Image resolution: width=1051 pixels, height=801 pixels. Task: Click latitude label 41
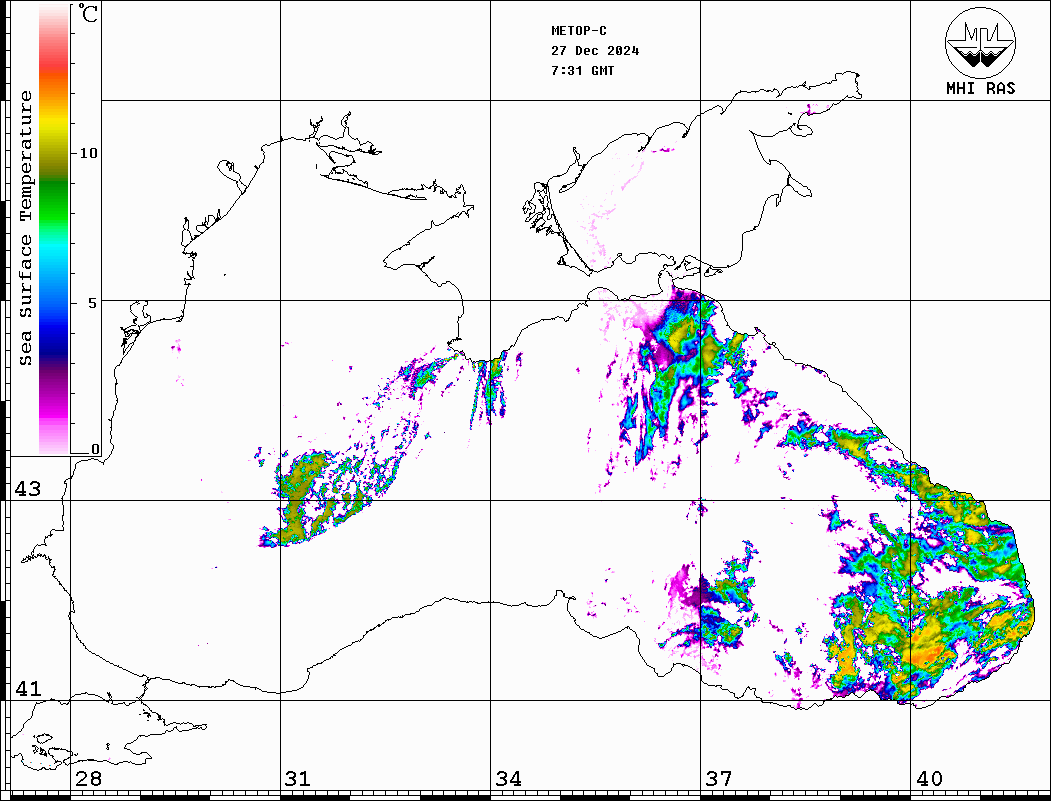pyautogui.click(x=28, y=688)
